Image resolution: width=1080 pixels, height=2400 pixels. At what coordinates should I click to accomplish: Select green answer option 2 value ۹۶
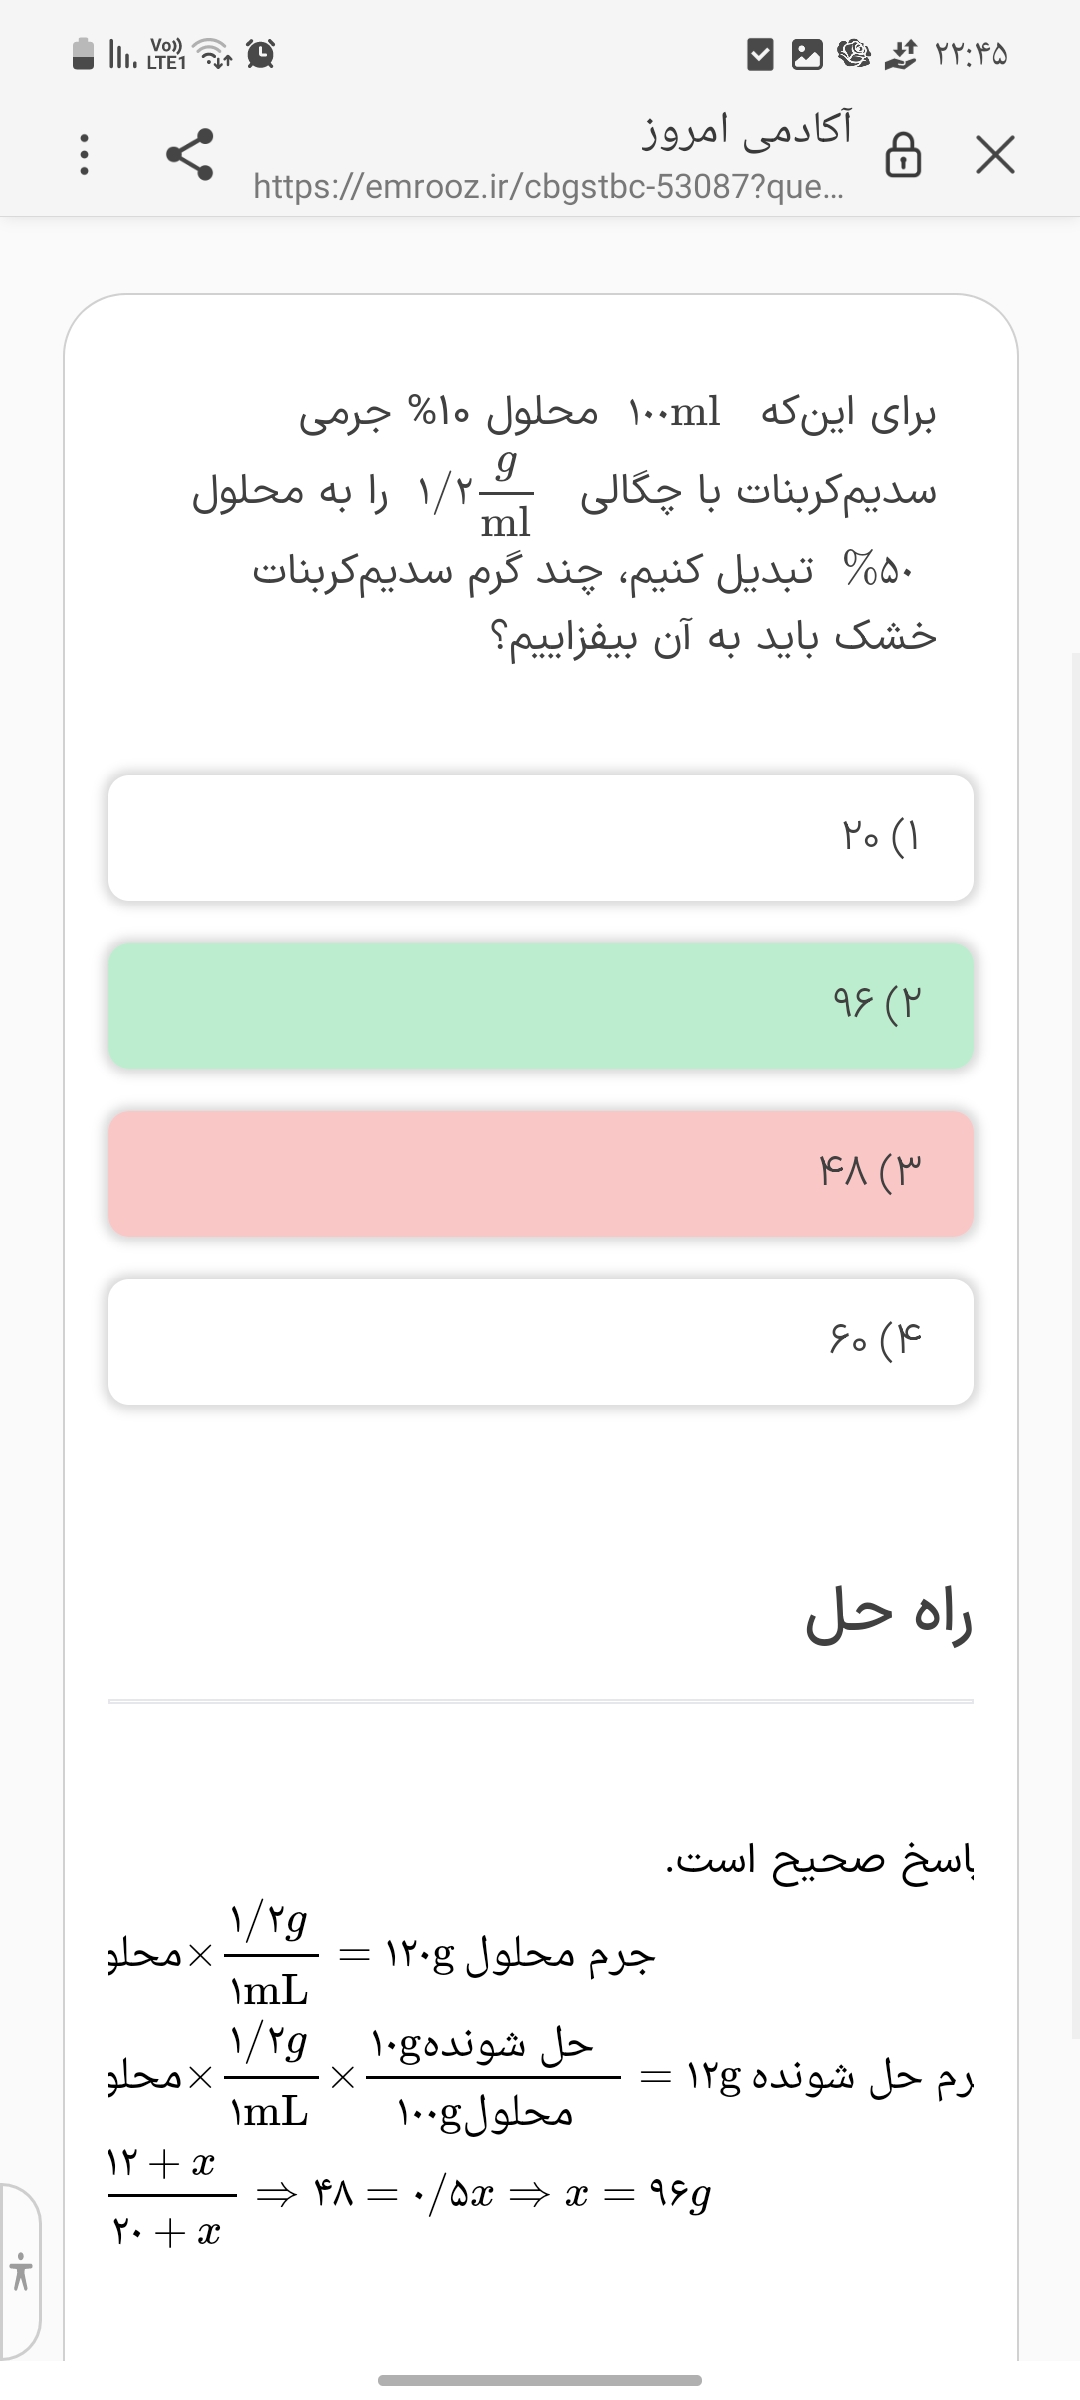pos(541,1005)
